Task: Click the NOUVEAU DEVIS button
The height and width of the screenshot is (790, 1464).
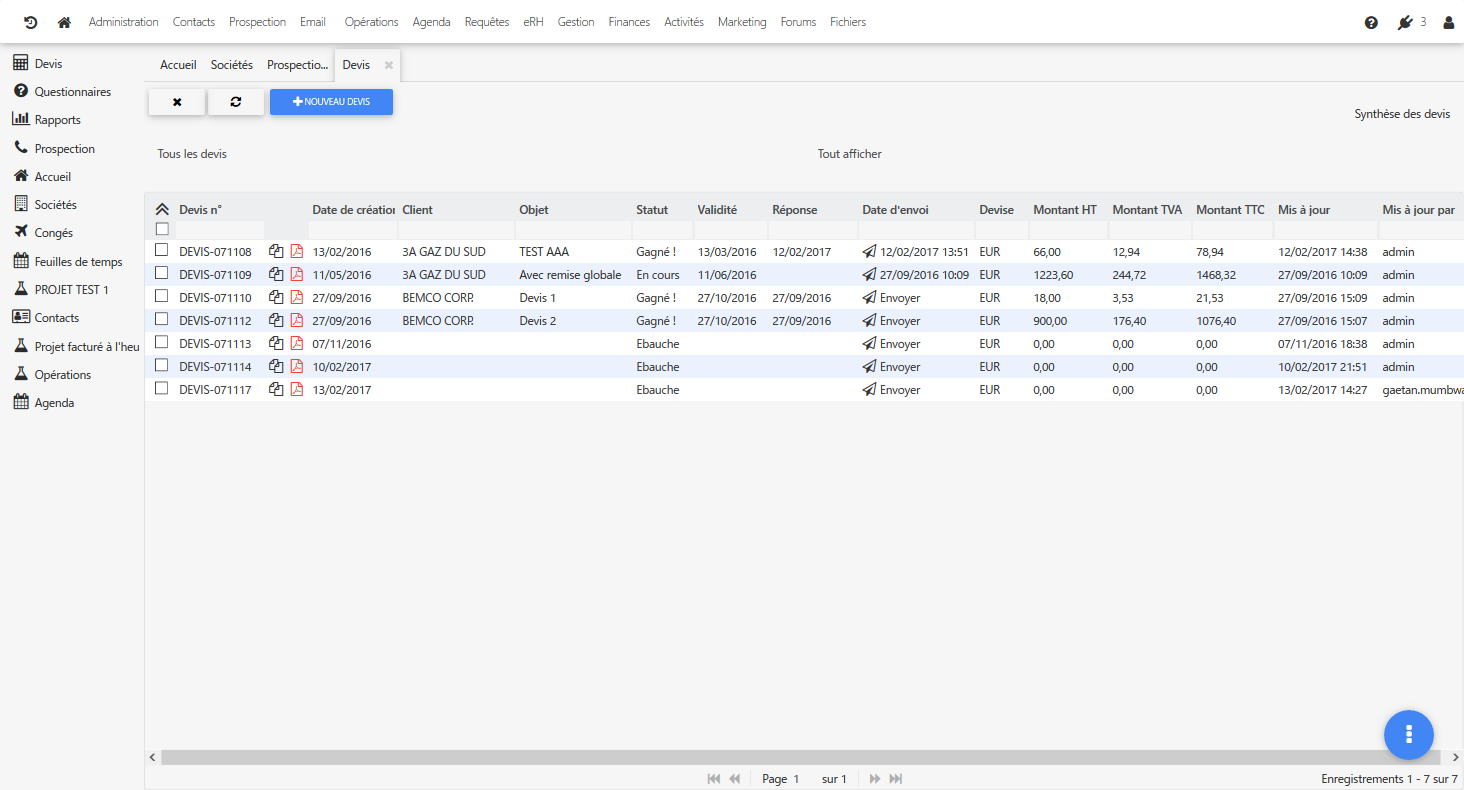Action: pos(331,102)
